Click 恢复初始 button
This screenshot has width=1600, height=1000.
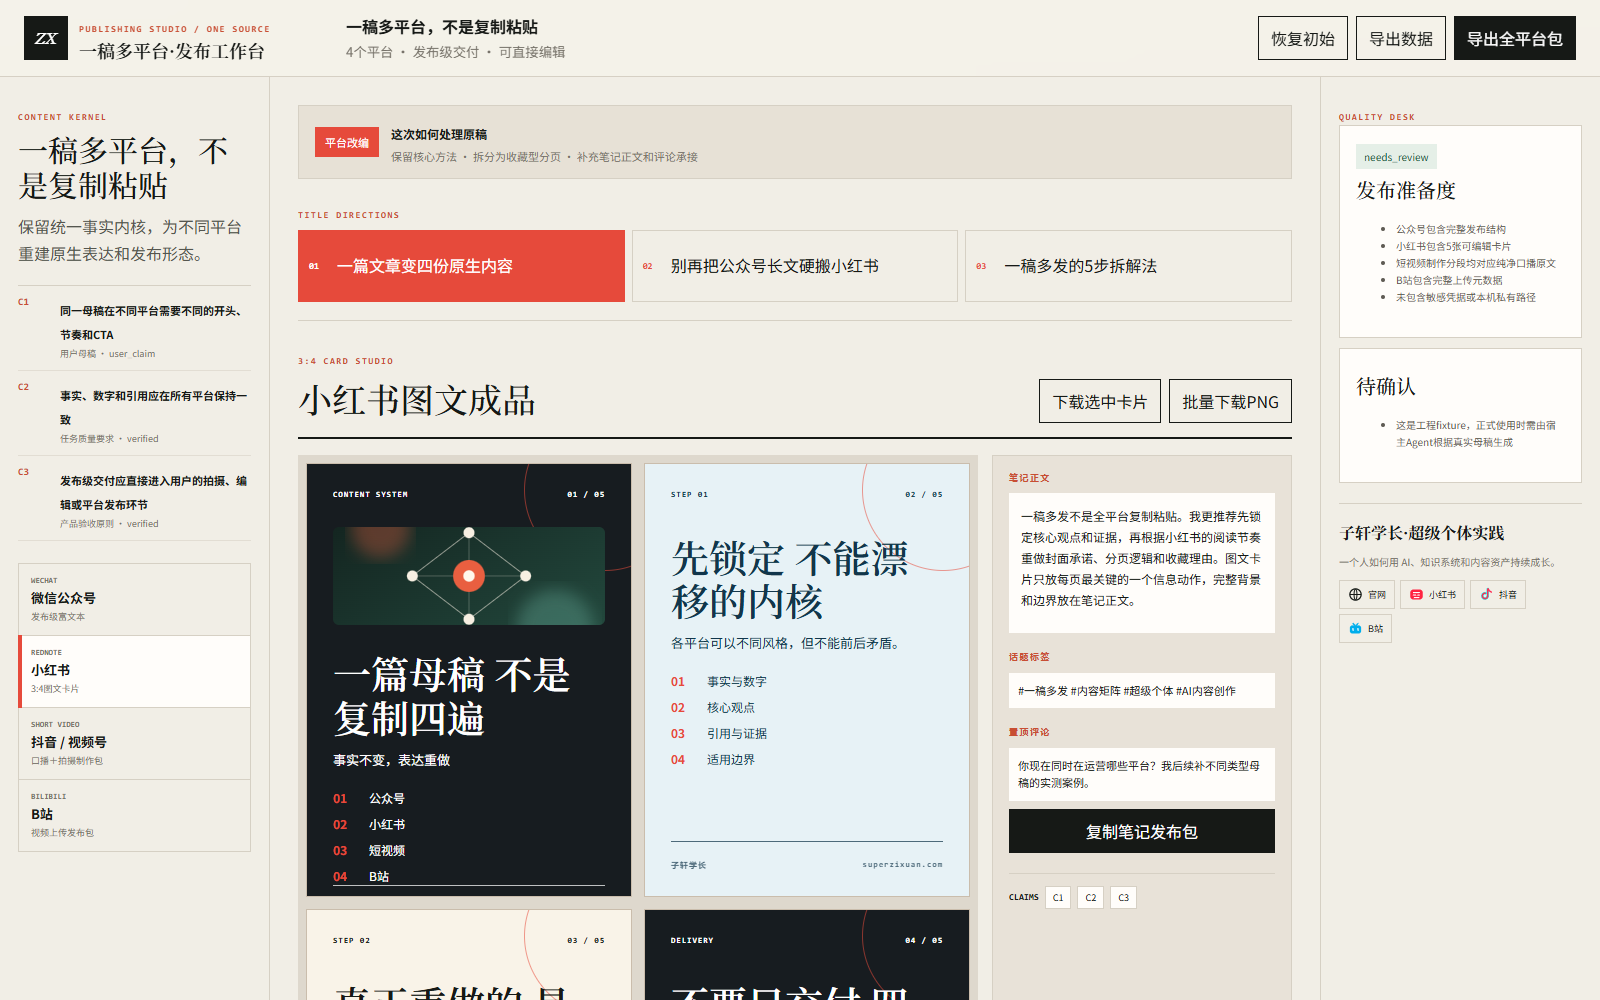click(1303, 38)
